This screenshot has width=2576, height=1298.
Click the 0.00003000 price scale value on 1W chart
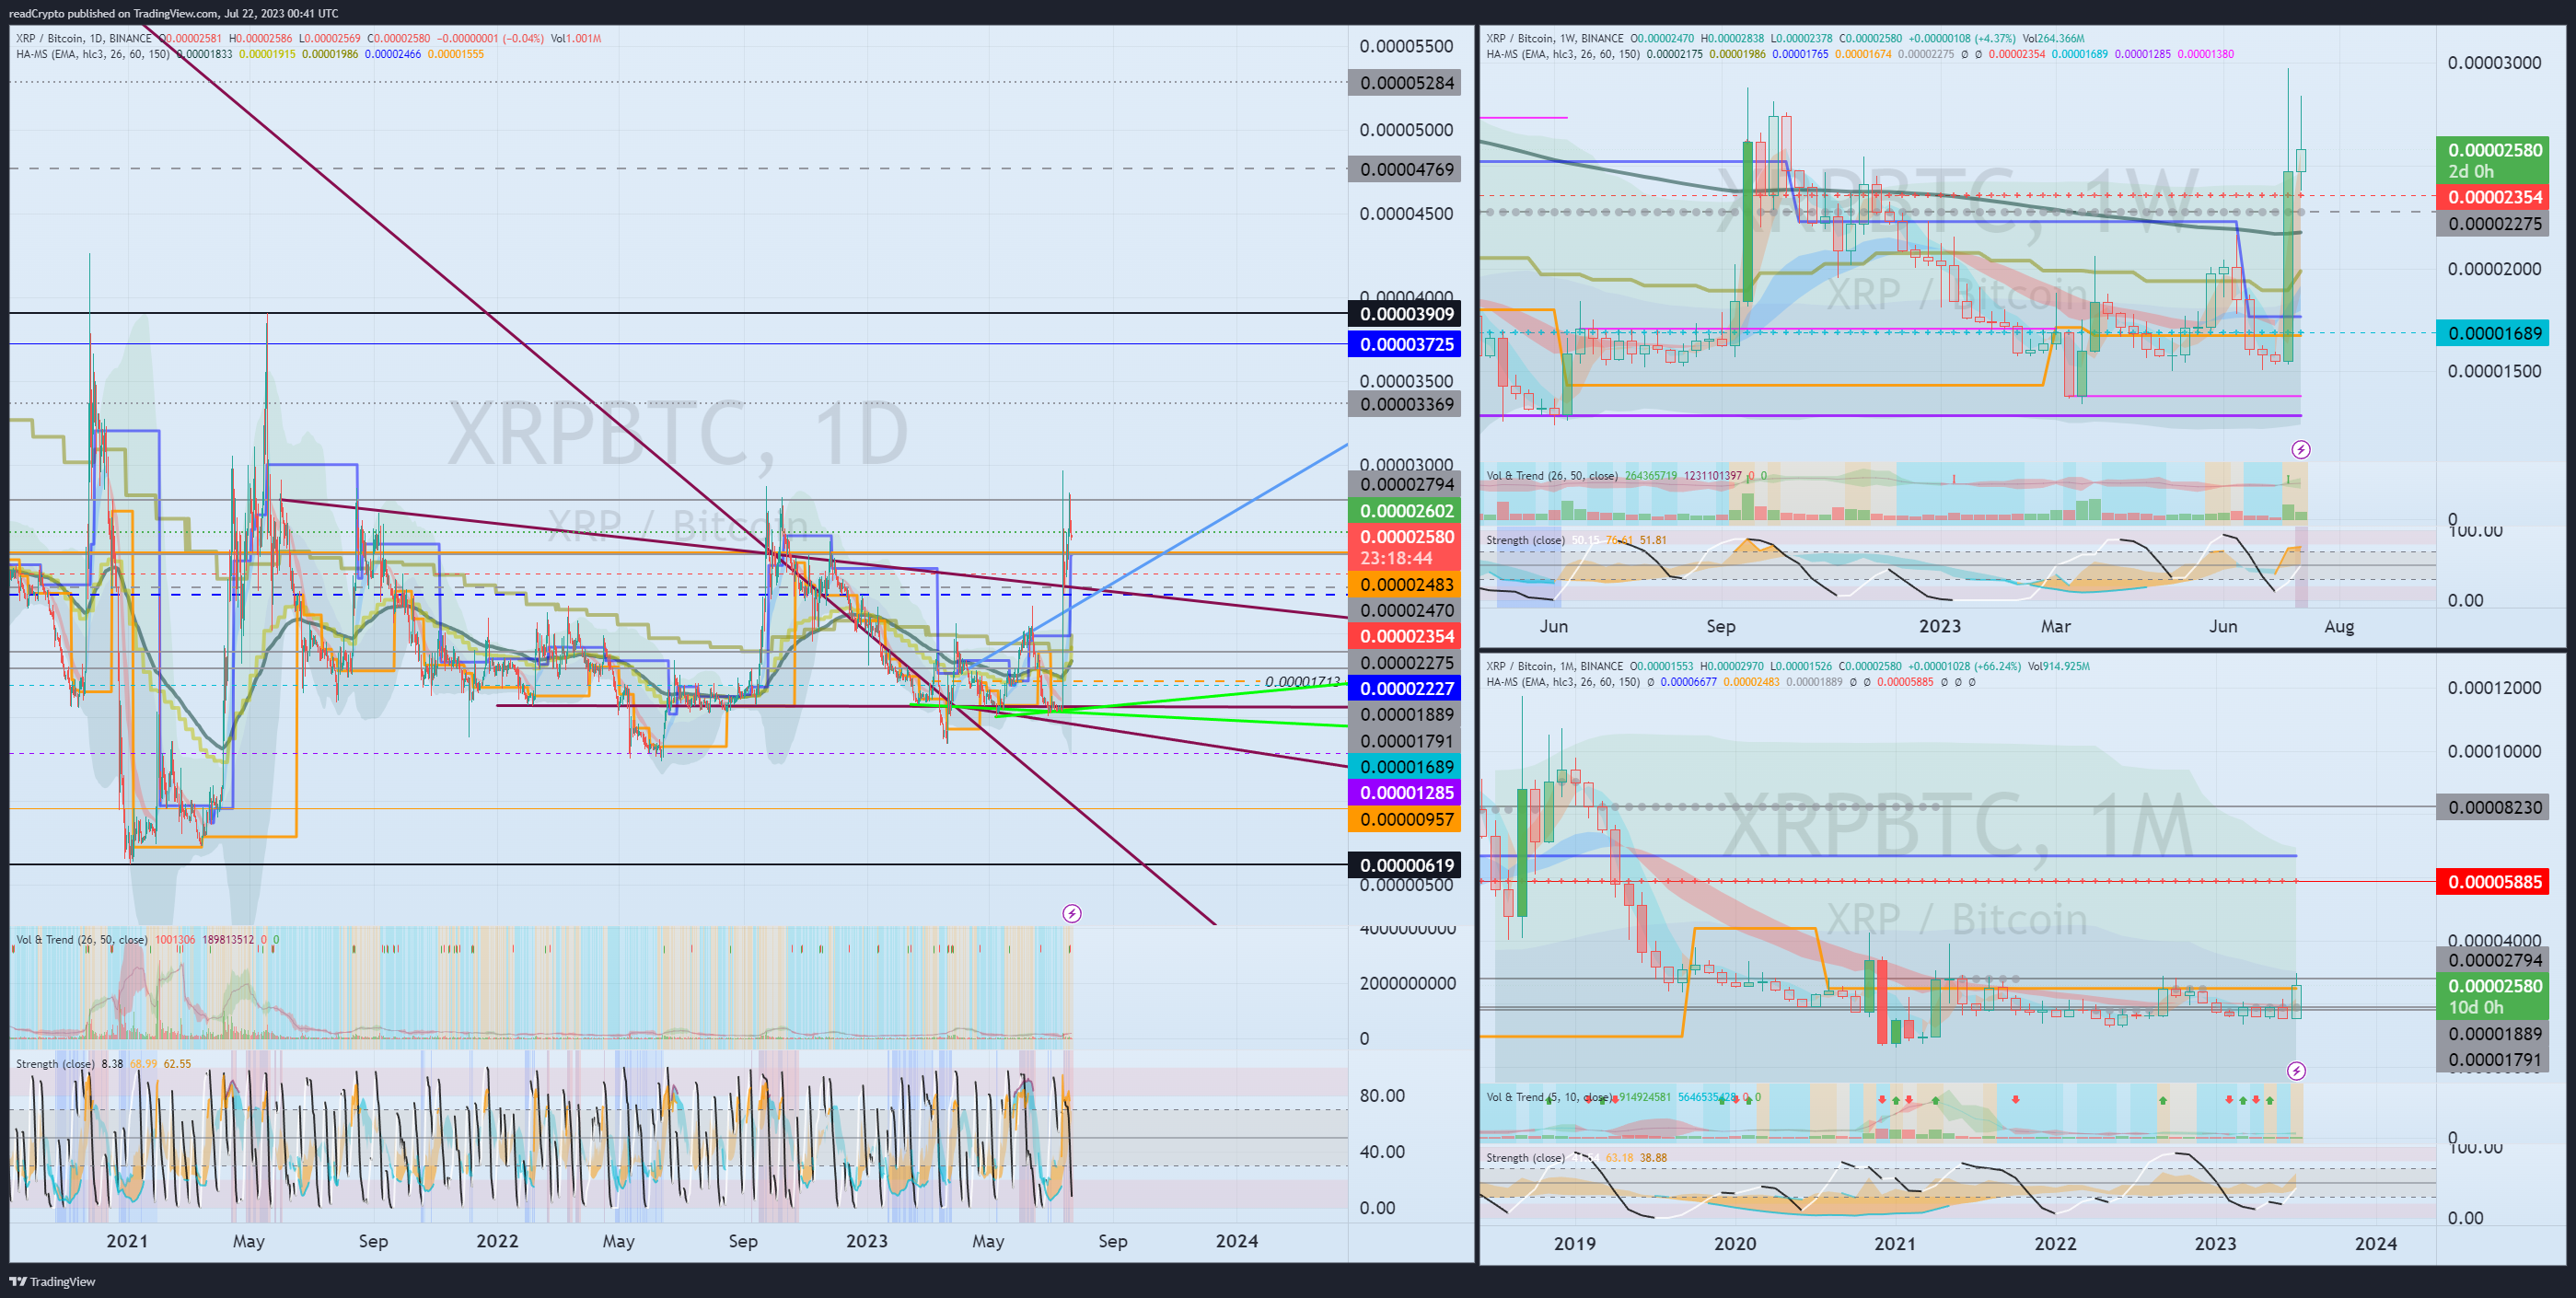tap(2494, 63)
